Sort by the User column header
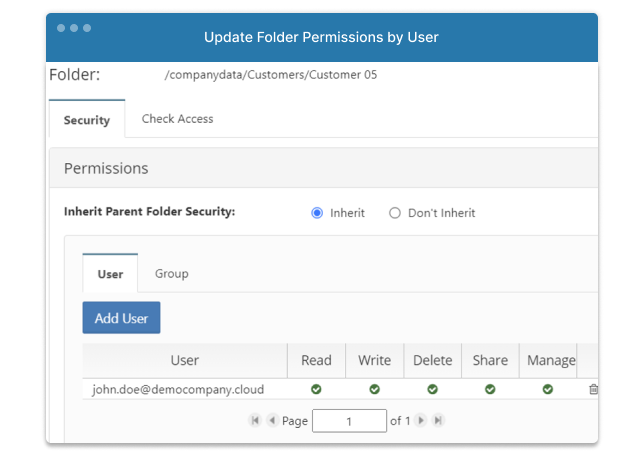The image size is (644, 456). [185, 360]
